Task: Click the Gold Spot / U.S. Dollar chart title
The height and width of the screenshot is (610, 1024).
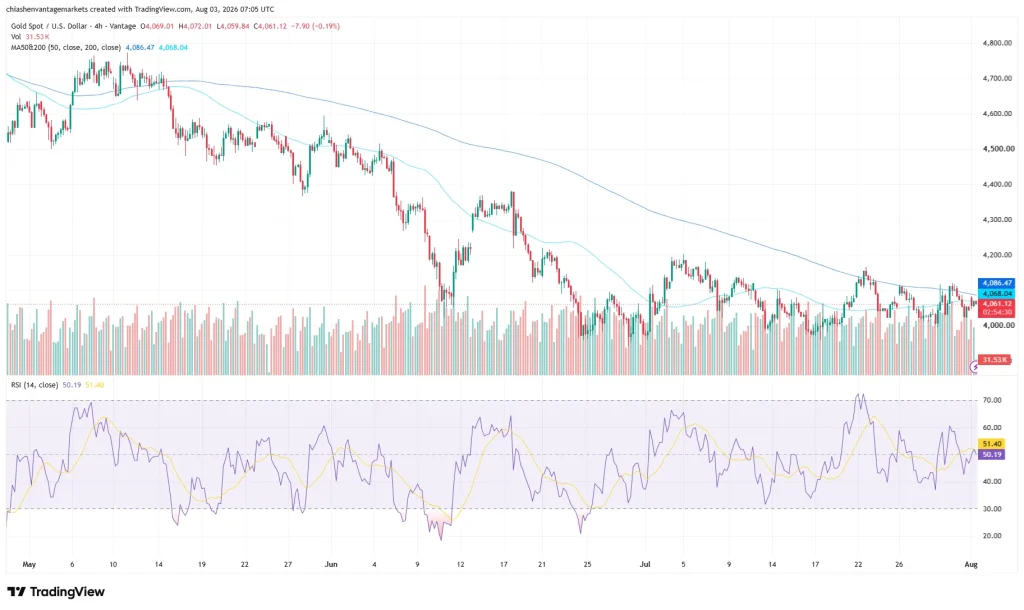Action: (x=73, y=26)
